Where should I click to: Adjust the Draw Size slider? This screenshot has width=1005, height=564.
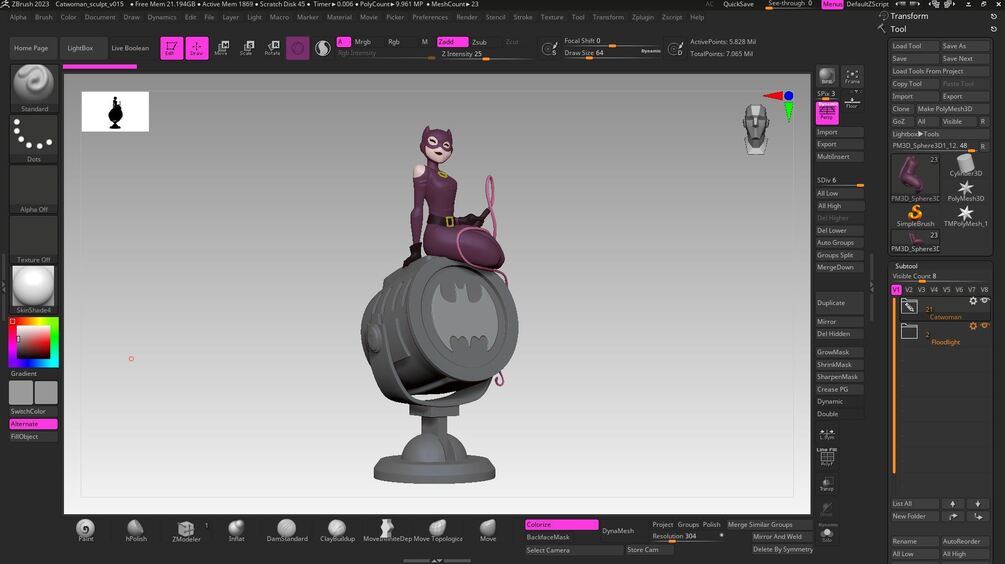coord(612,53)
